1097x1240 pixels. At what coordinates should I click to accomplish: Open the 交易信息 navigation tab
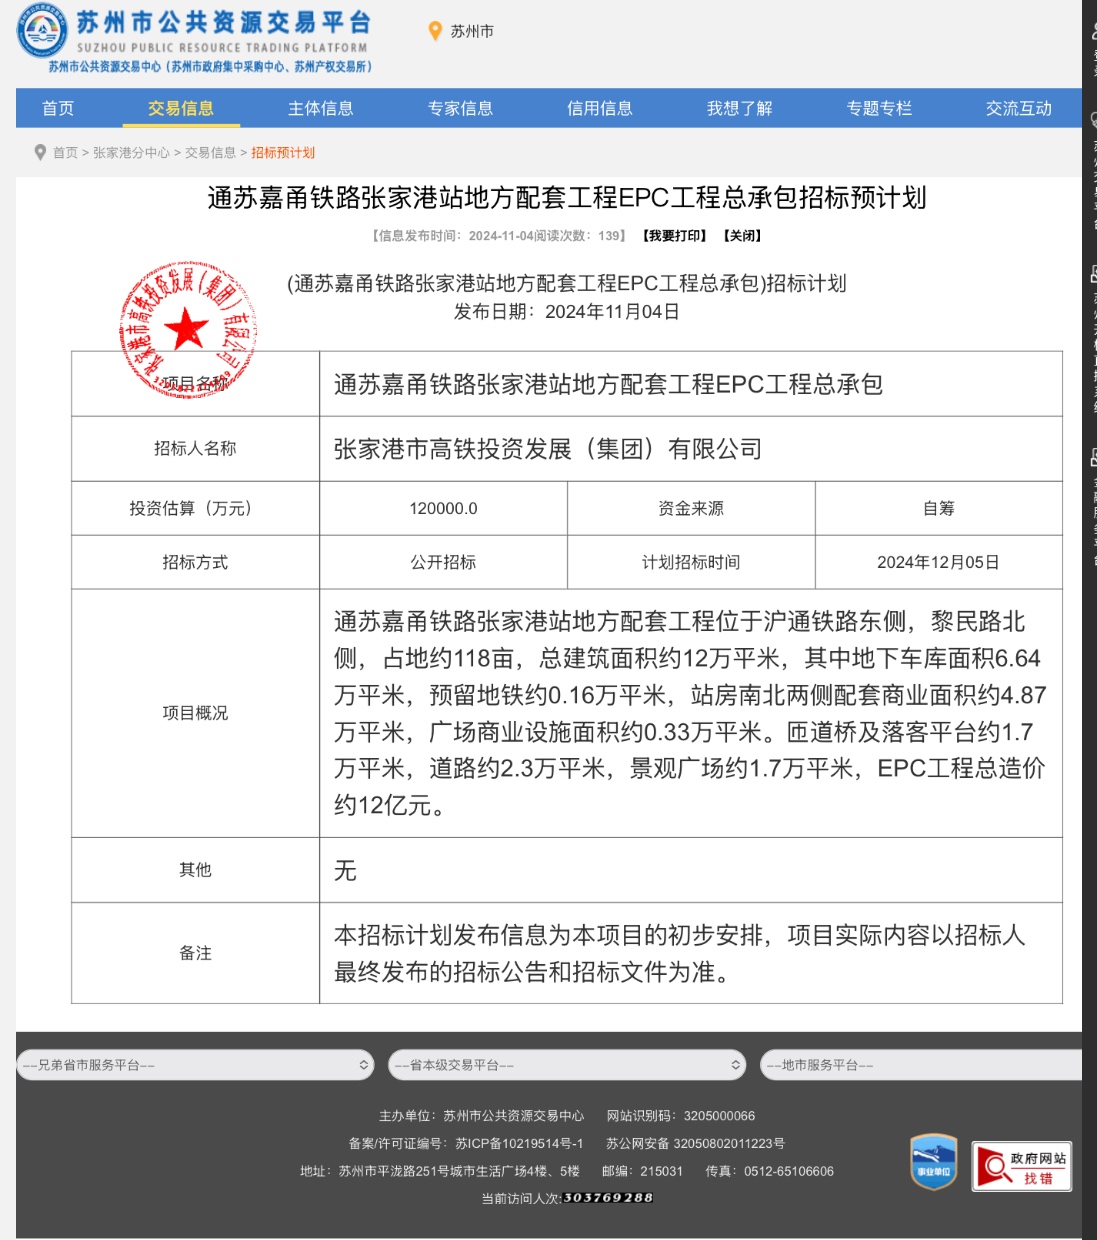click(x=181, y=108)
